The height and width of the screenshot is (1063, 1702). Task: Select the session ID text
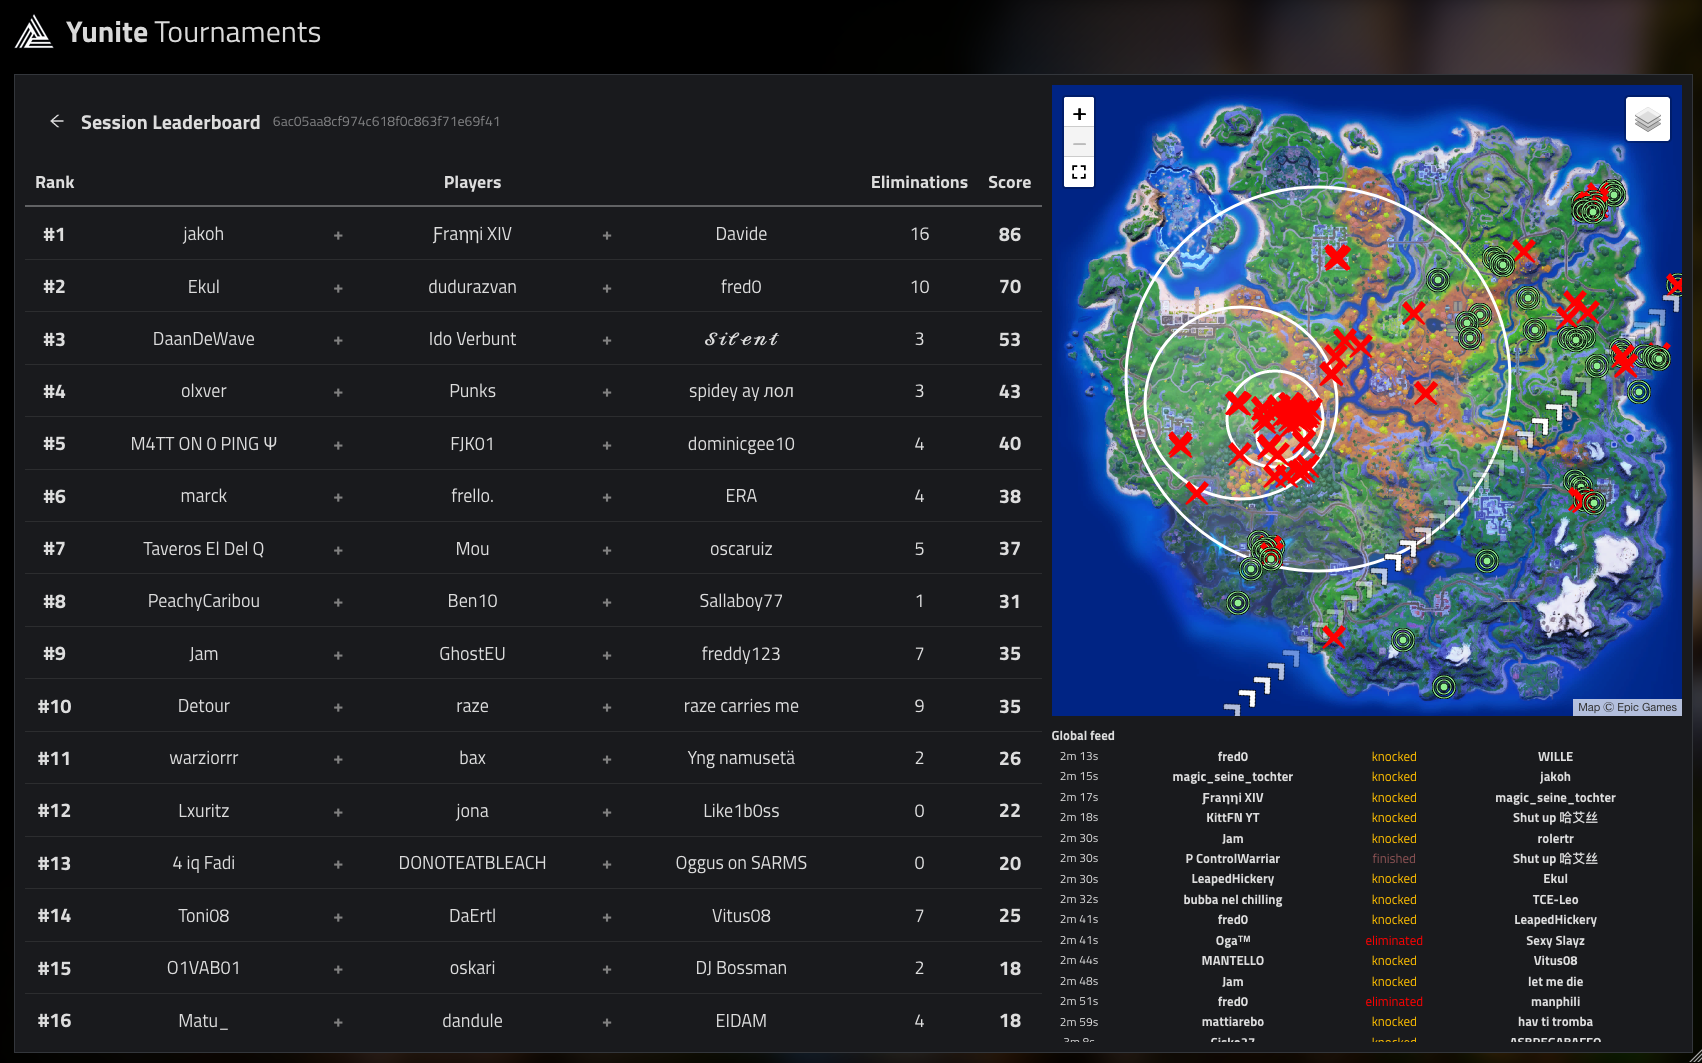pyautogui.click(x=386, y=122)
